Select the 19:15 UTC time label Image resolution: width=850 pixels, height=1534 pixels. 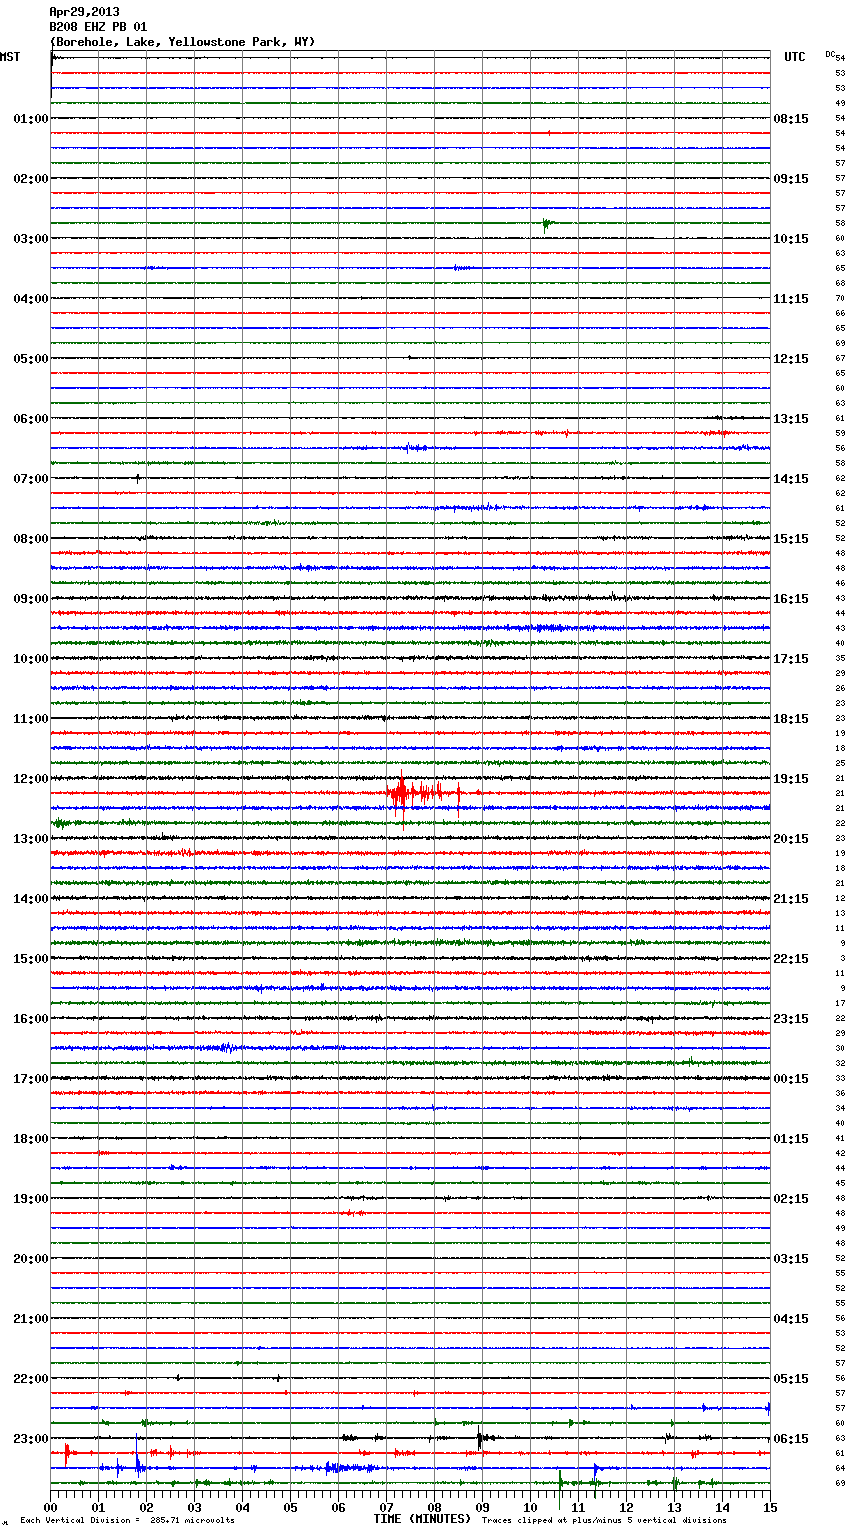790,779
